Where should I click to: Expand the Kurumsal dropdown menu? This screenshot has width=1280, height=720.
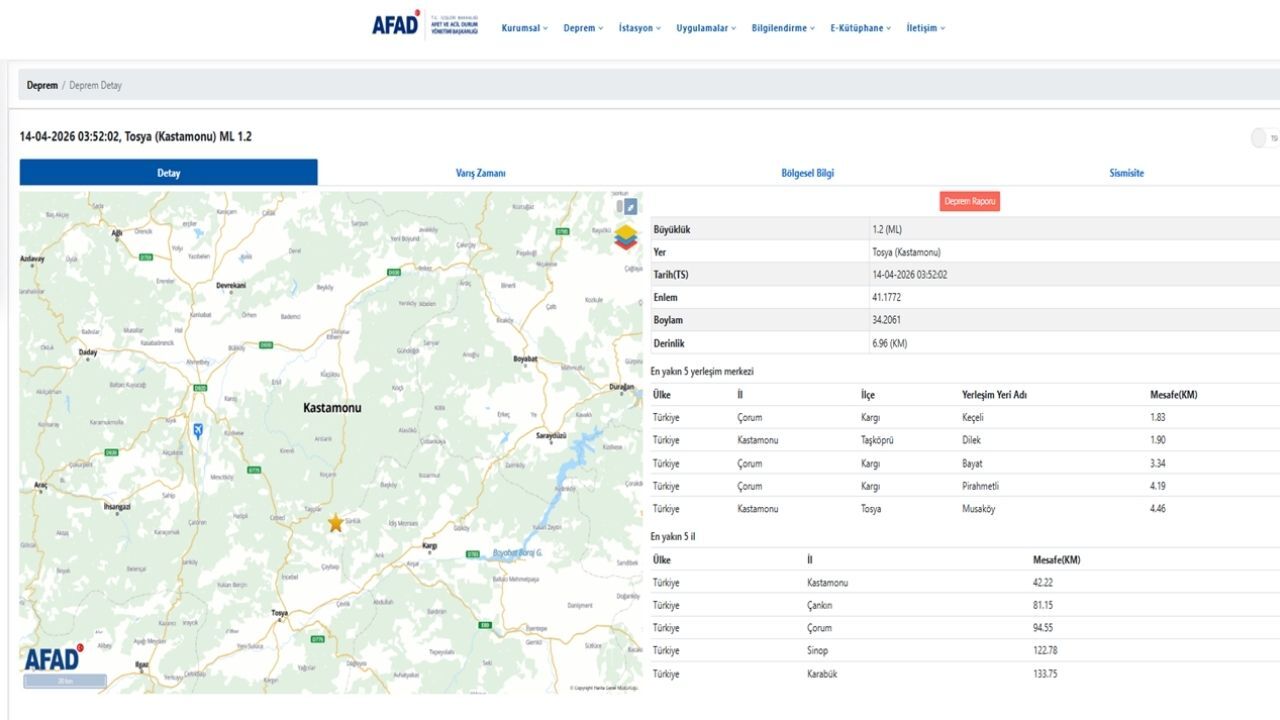point(524,28)
